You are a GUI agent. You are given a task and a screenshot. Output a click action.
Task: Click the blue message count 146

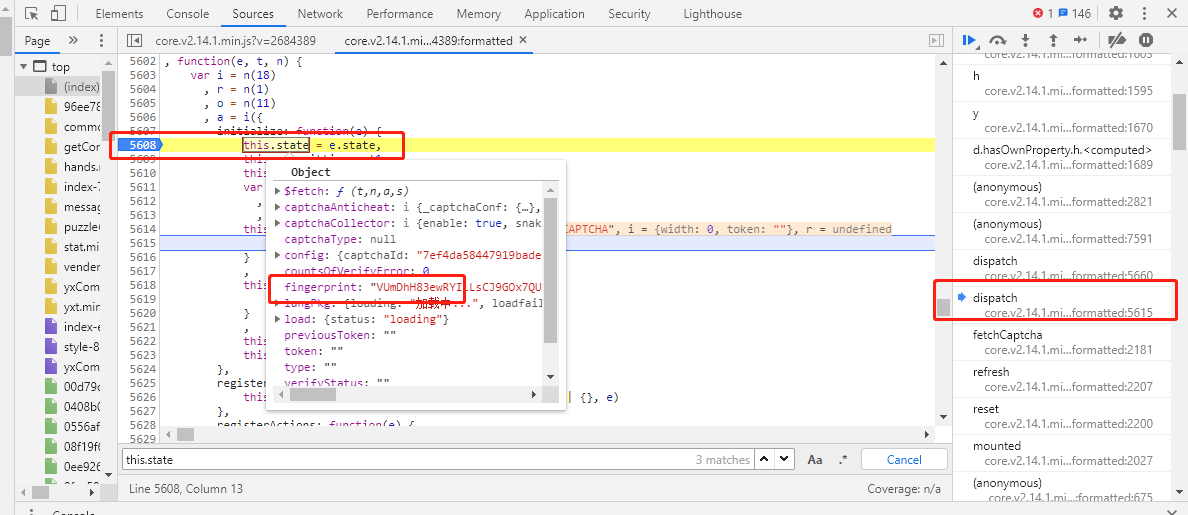pos(1074,14)
